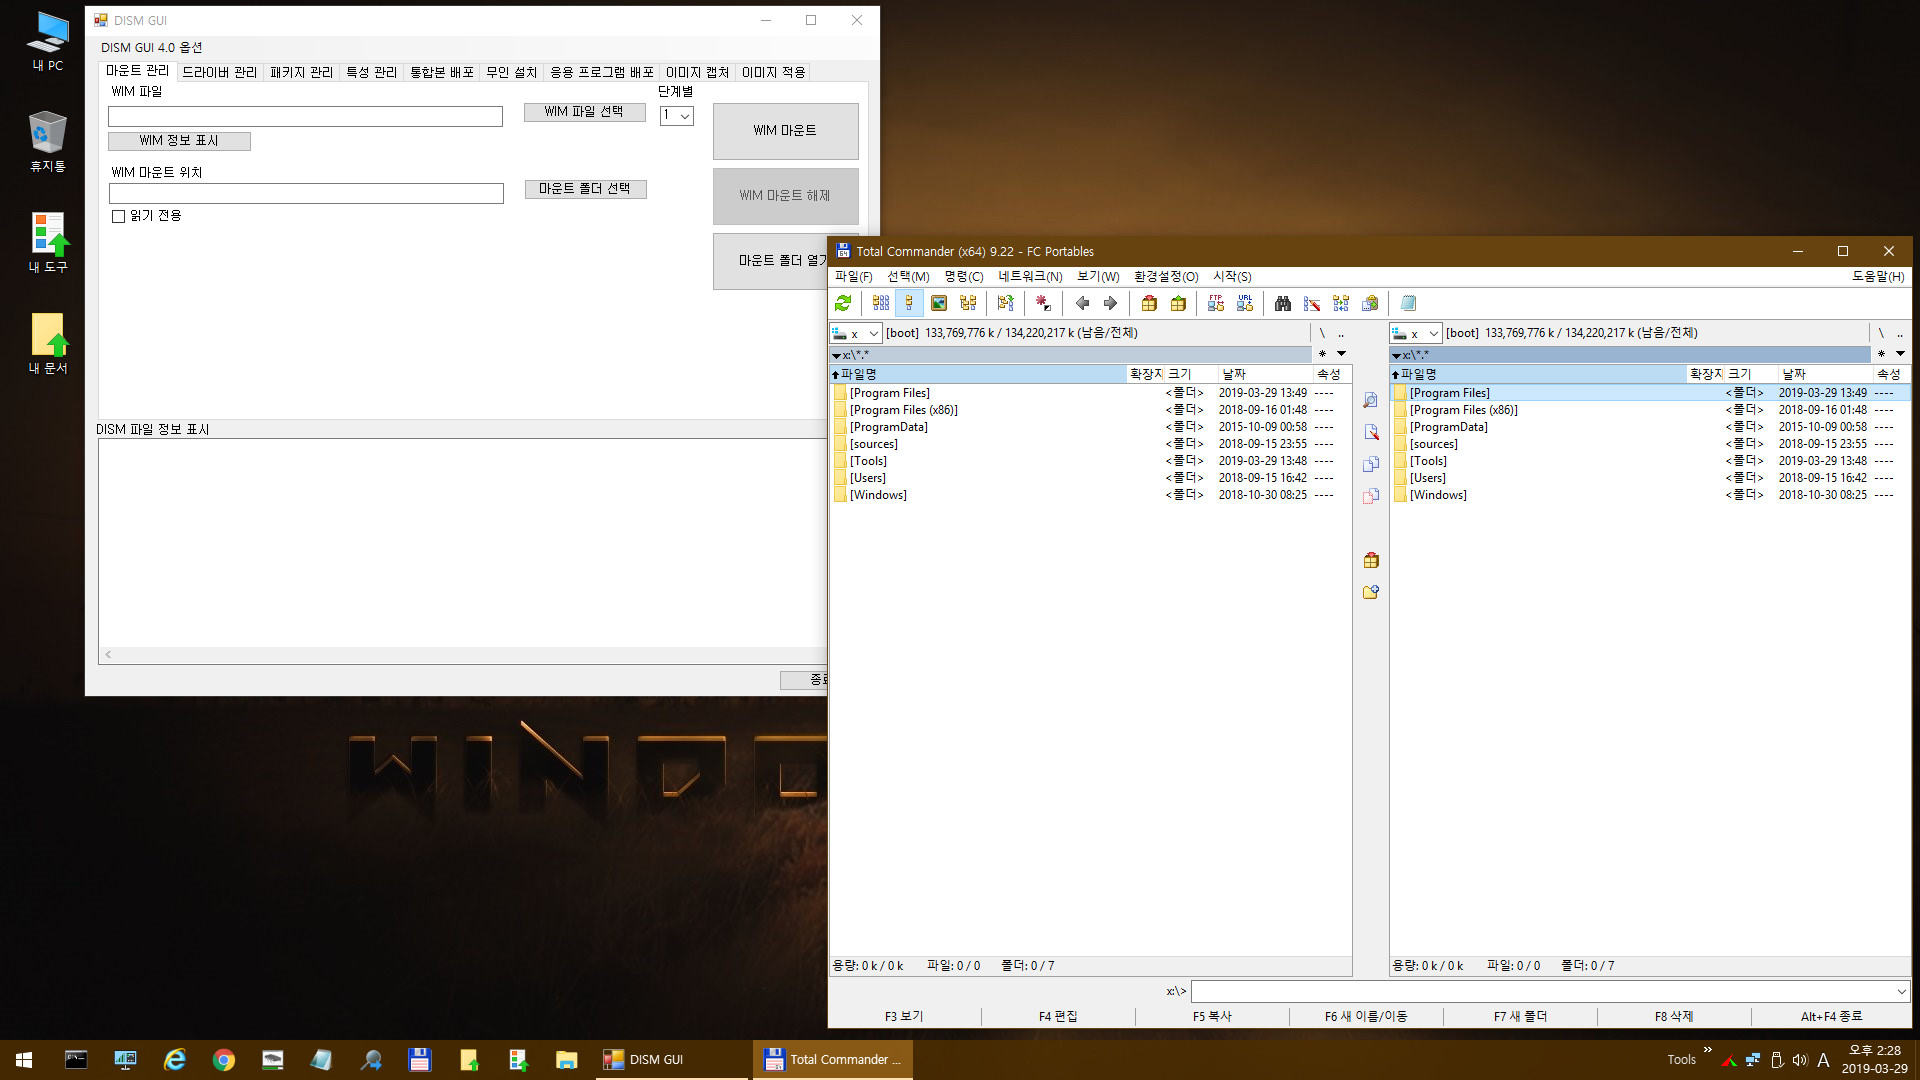Switch to full details view icon
The image size is (1920, 1080).
909,303
